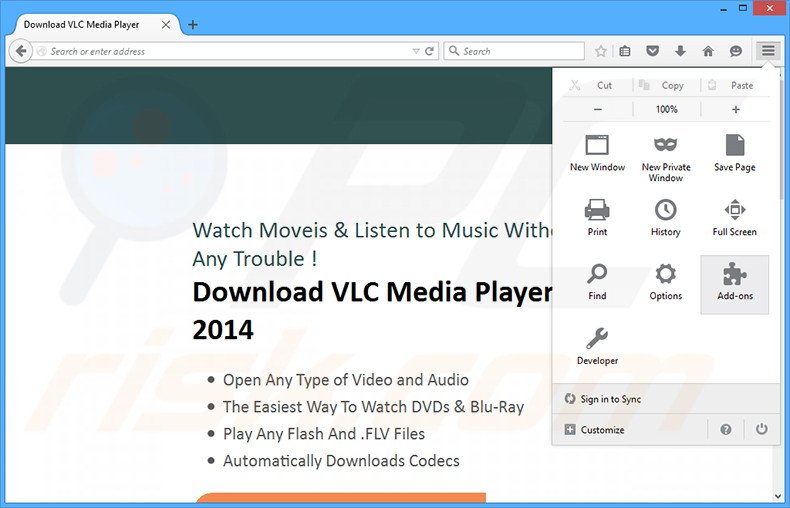Image resolution: width=790 pixels, height=508 pixels.
Task: Bookmark this page with the star
Action: click(x=601, y=51)
